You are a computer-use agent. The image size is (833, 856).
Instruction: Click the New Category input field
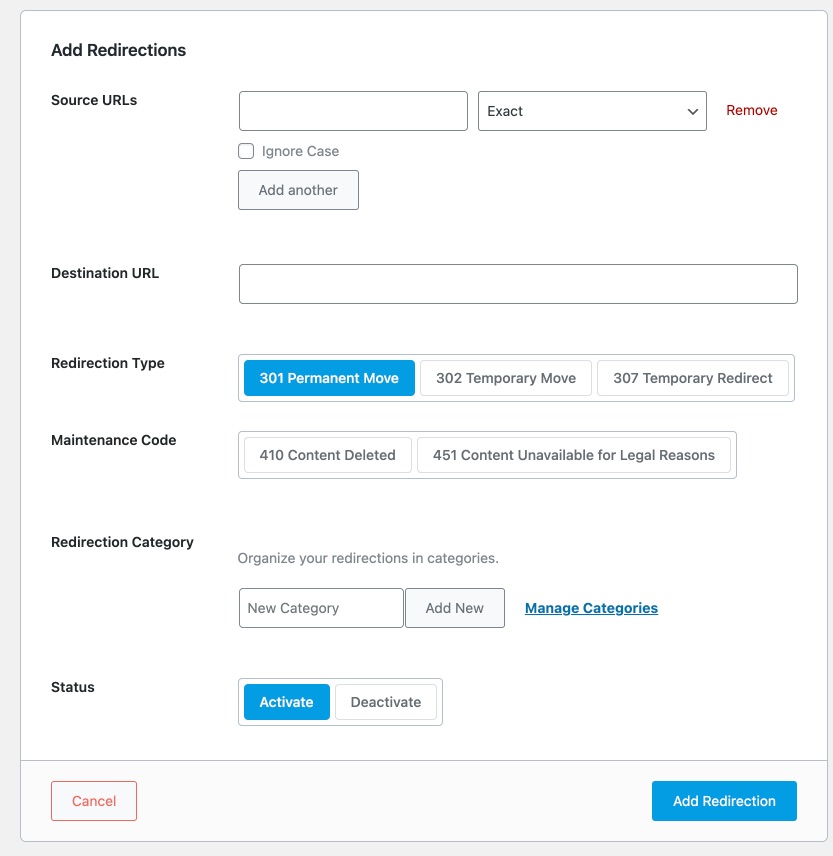coord(321,608)
